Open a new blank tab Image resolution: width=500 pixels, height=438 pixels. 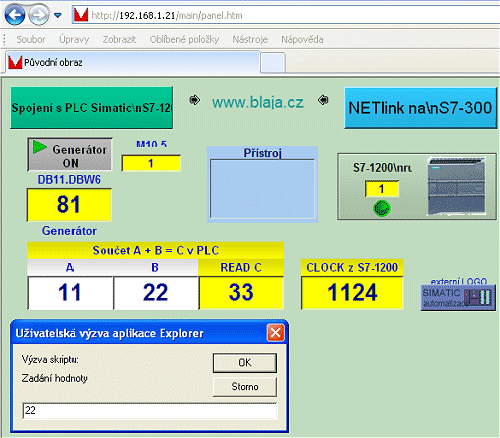[x=273, y=63]
